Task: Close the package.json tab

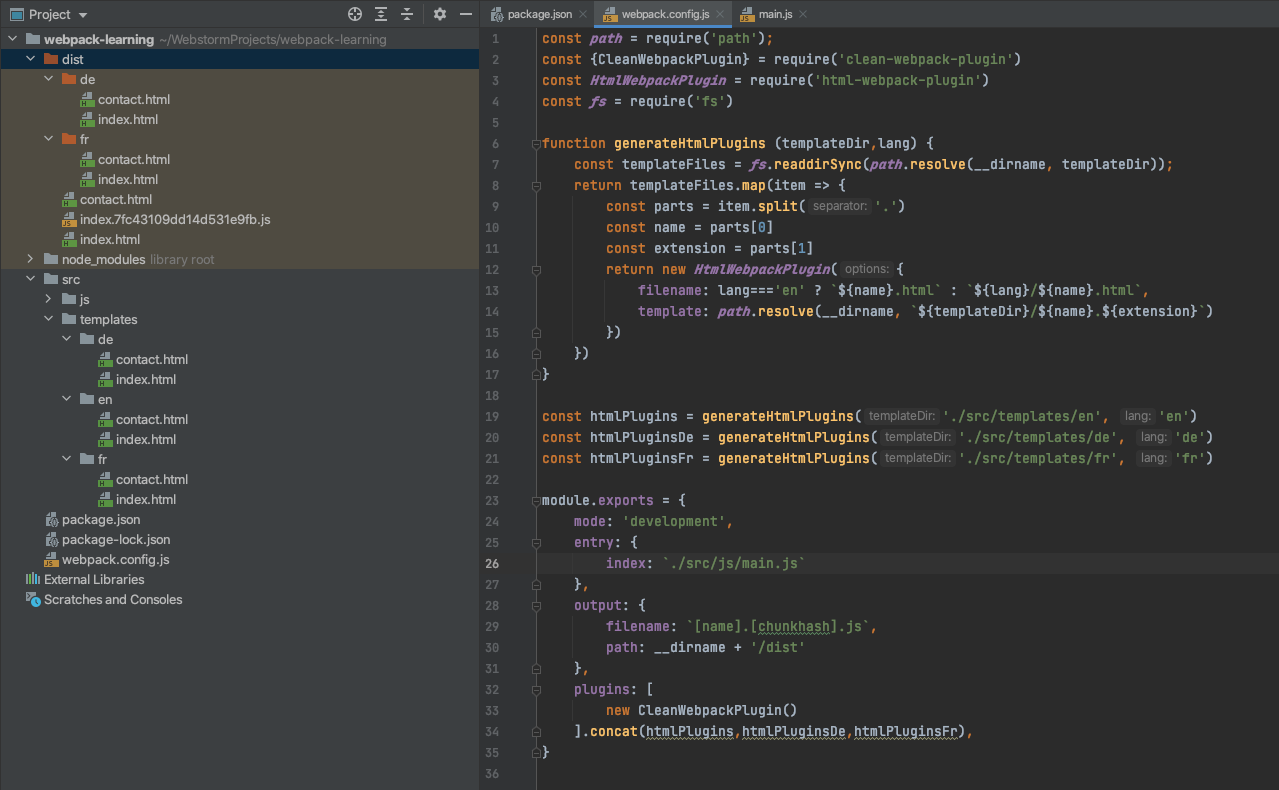Action: (583, 14)
